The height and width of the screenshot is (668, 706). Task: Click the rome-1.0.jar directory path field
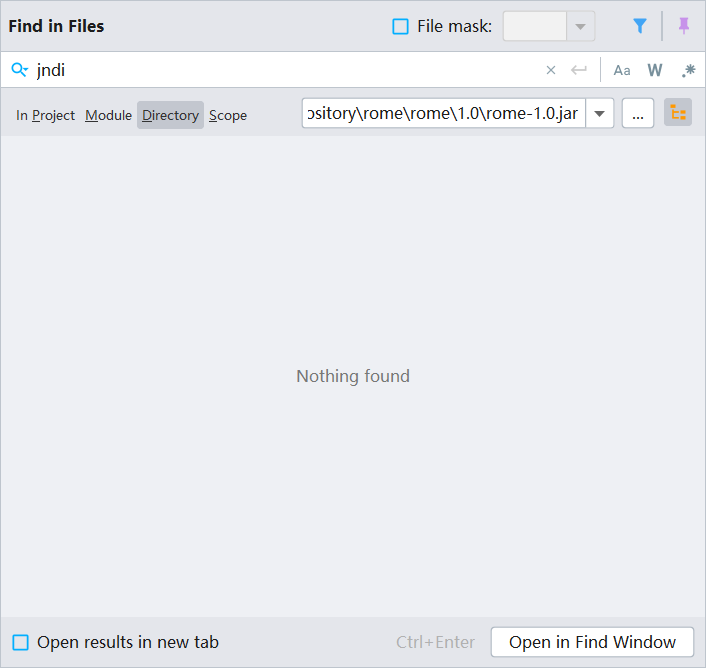coord(443,113)
